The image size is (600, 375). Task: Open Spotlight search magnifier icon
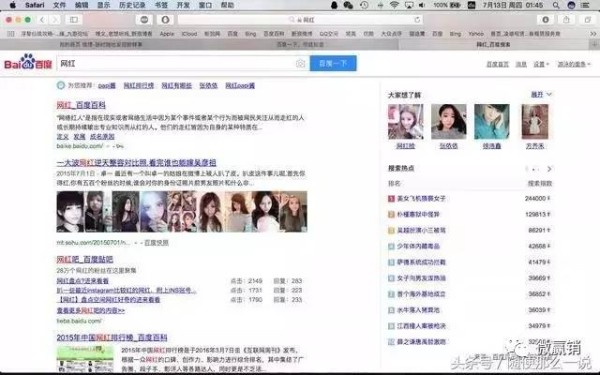coord(556,5)
